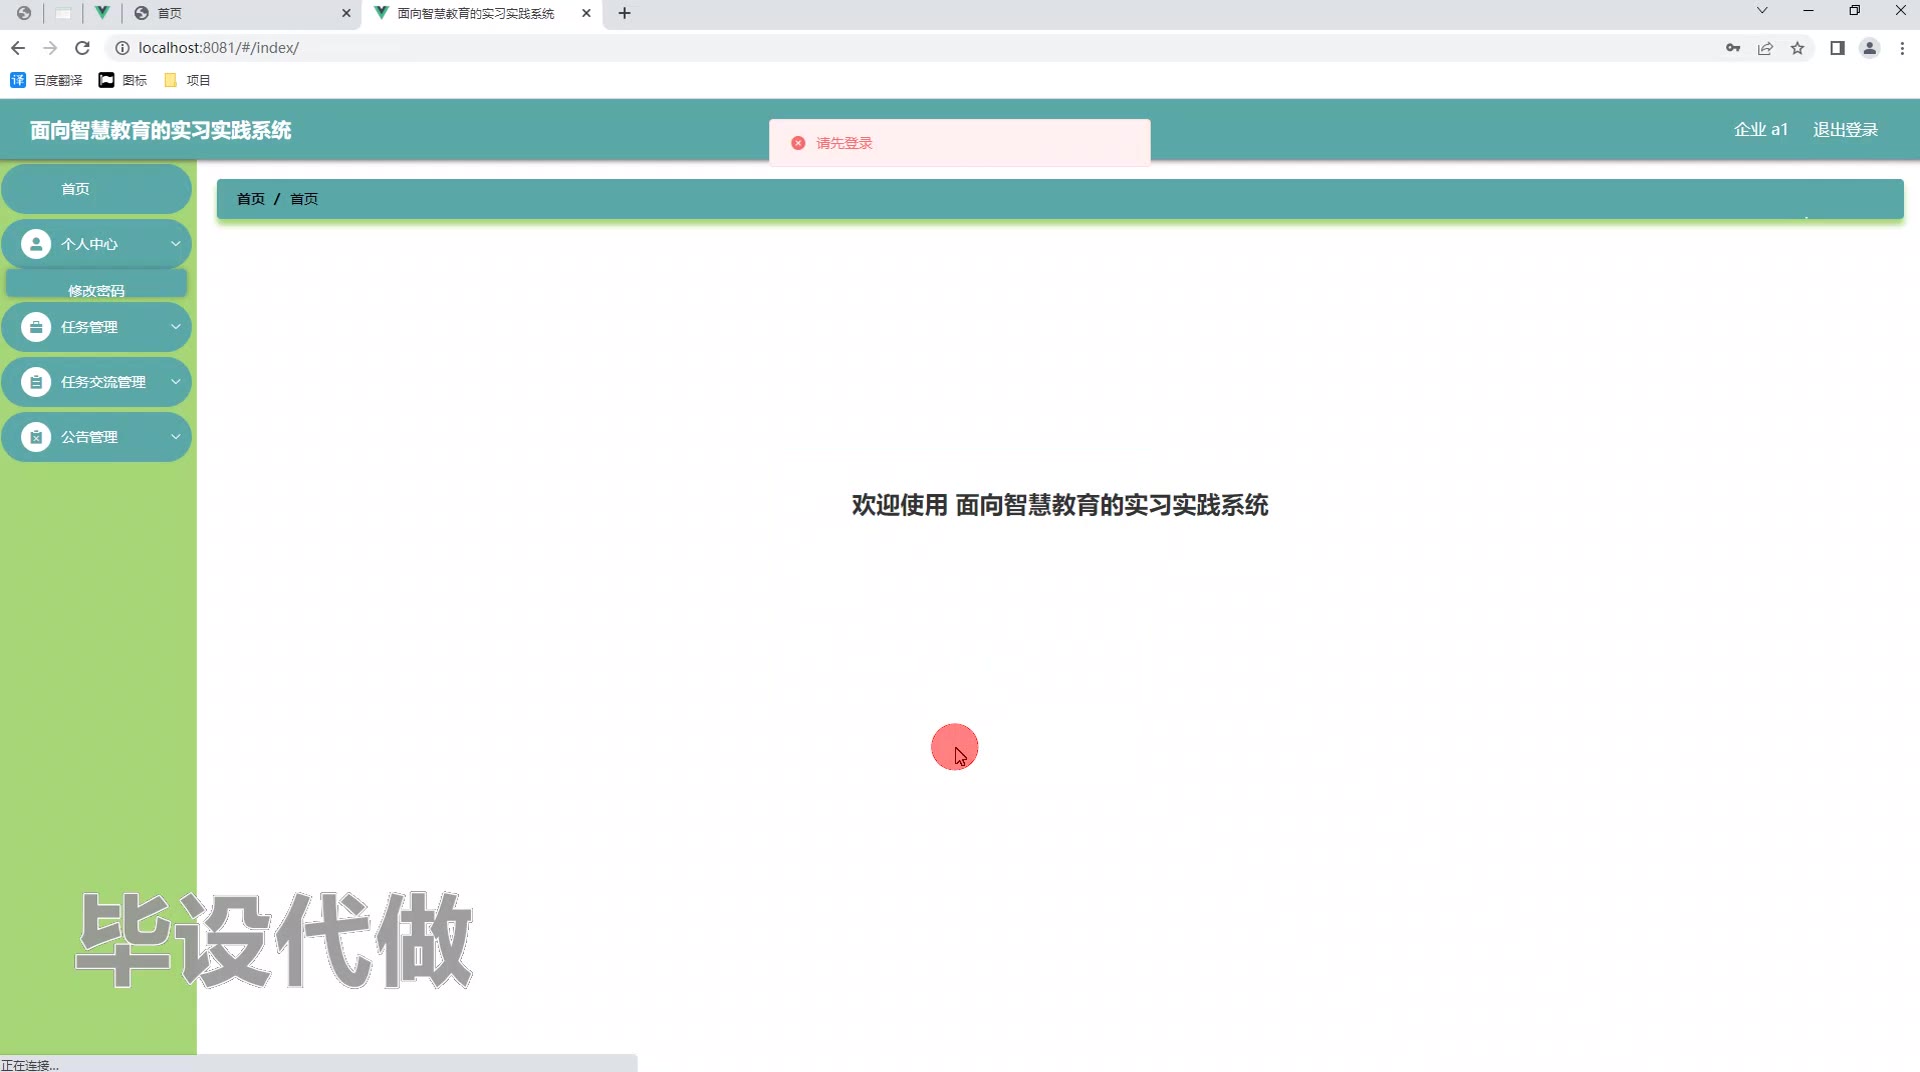The image size is (1920, 1072).
Task: Open the 个人中心 menu
Action: click(x=96, y=244)
